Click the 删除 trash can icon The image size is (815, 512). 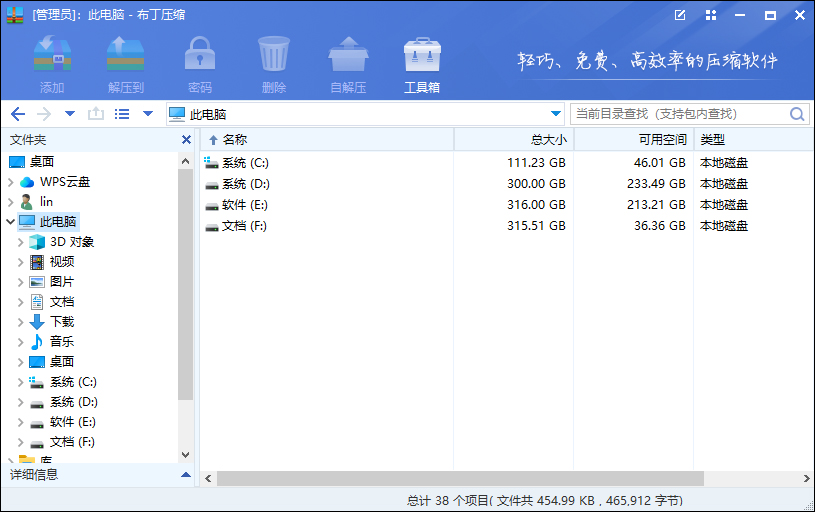click(x=273, y=54)
